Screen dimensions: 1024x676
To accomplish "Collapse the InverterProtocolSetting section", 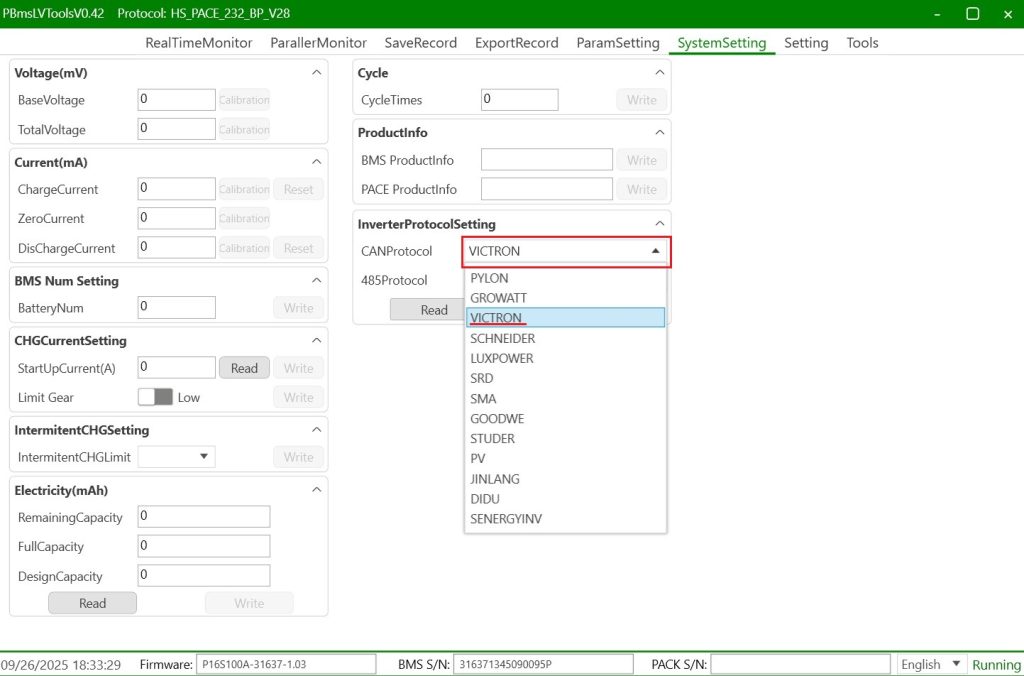I will tap(659, 224).
